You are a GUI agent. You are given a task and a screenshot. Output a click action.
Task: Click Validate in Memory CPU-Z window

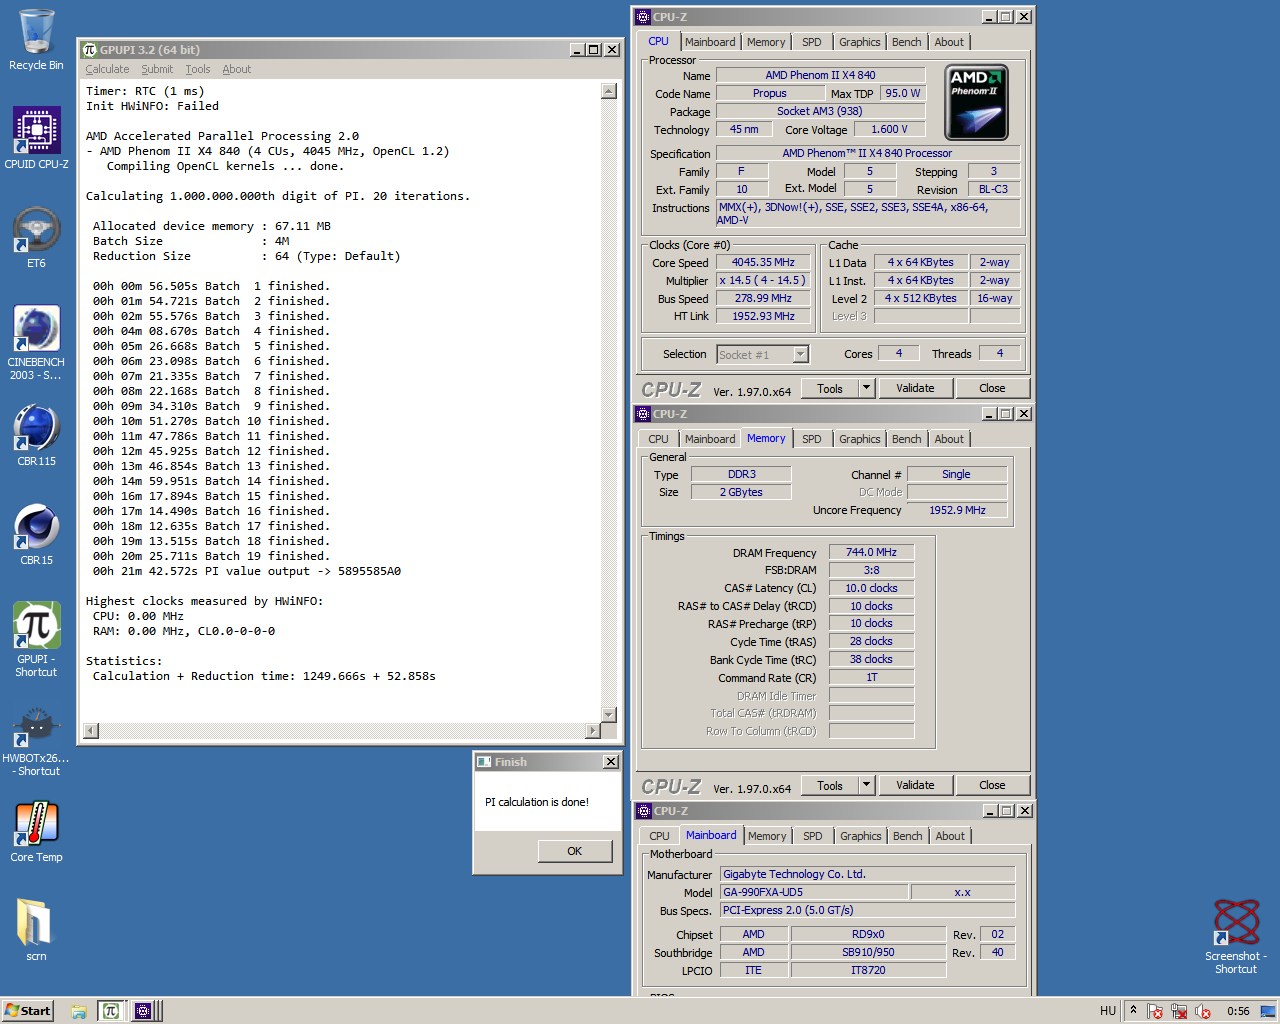[915, 785]
